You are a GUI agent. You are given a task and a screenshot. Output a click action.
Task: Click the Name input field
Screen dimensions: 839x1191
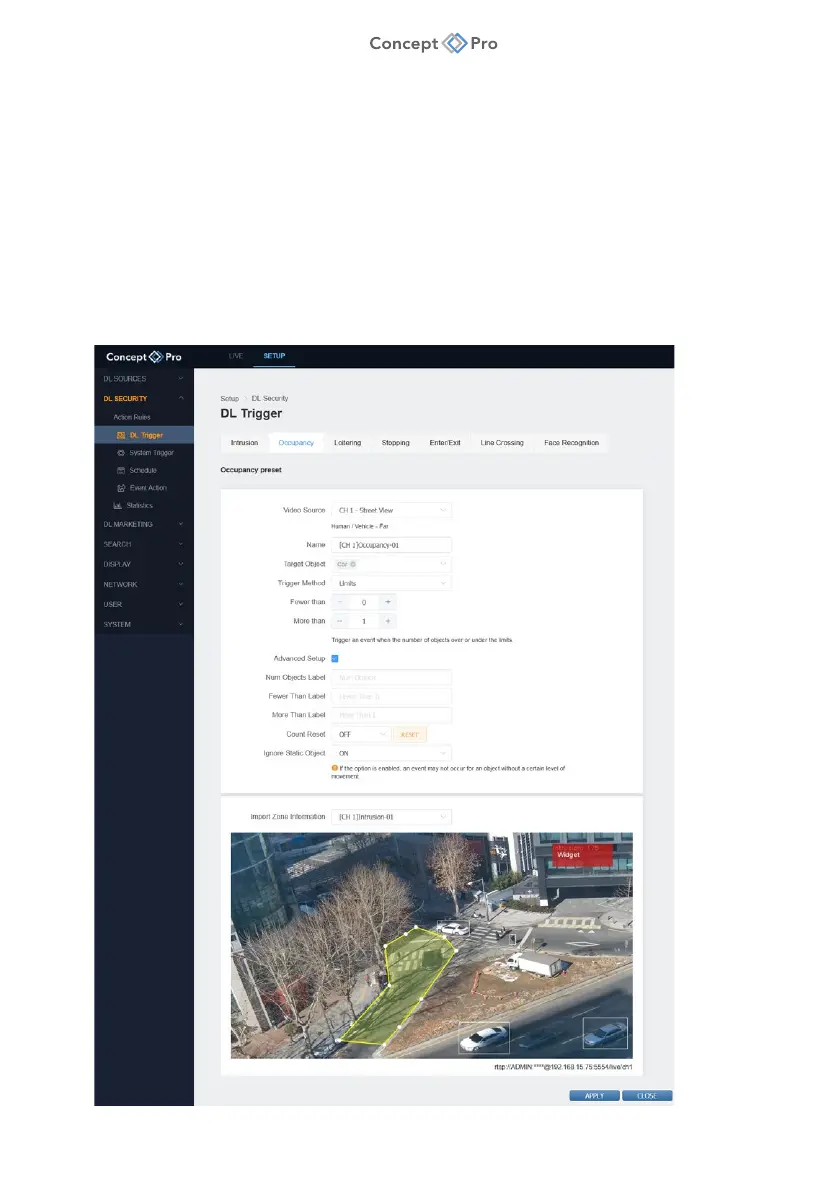click(391, 546)
